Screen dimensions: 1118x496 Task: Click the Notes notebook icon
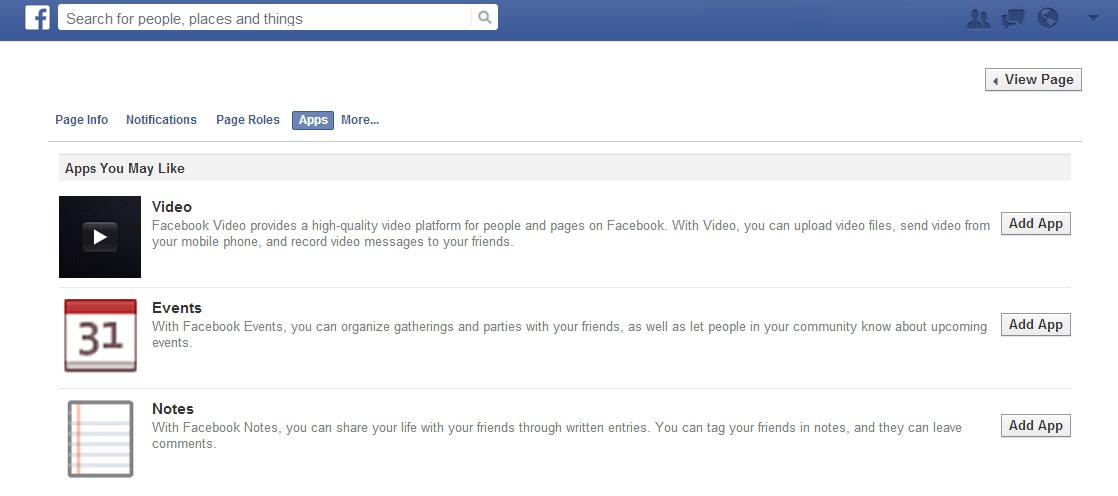click(101, 438)
